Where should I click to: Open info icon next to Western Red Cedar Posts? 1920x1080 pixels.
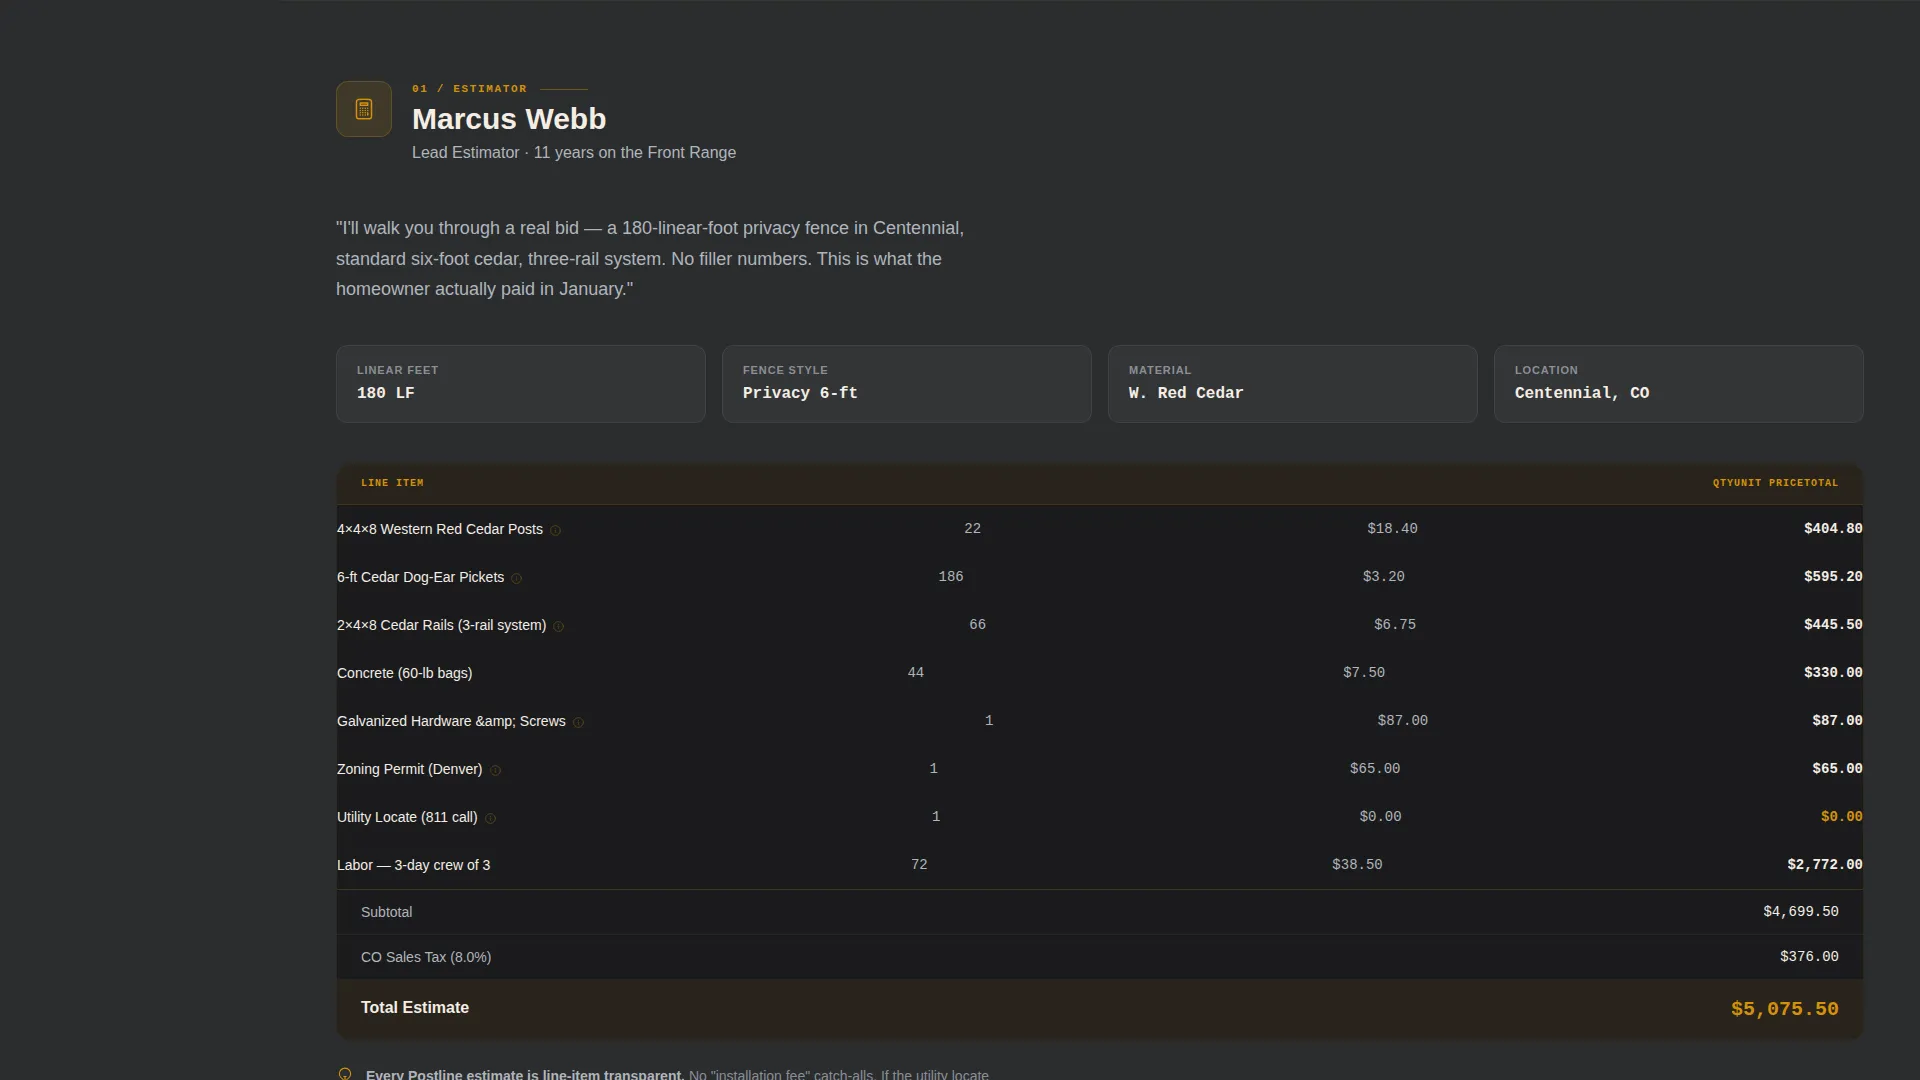pyautogui.click(x=556, y=531)
